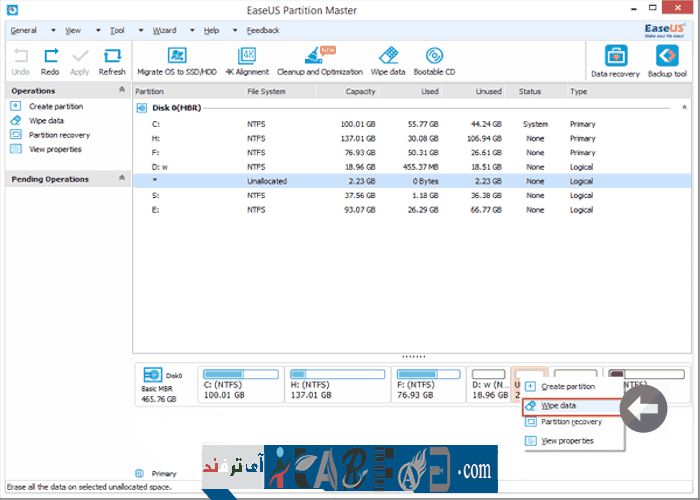
Task: Click Partition recovery in the Operations sidebar
Action: [x=59, y=135]
